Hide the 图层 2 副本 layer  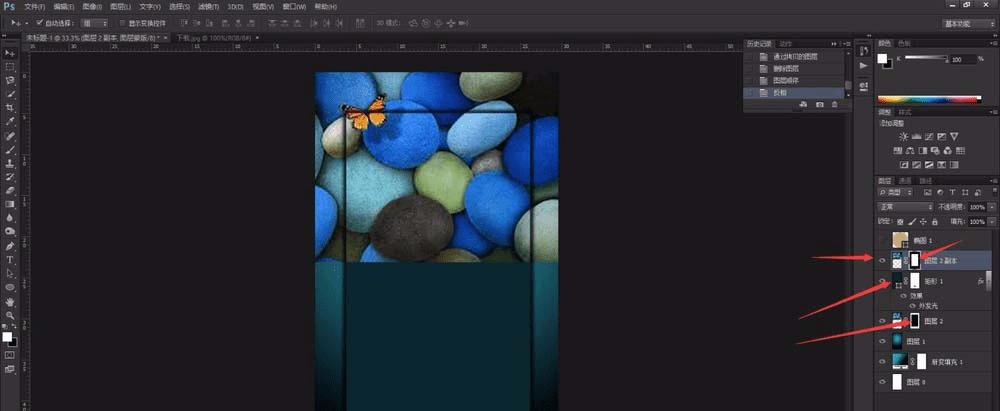pos(881,261)
